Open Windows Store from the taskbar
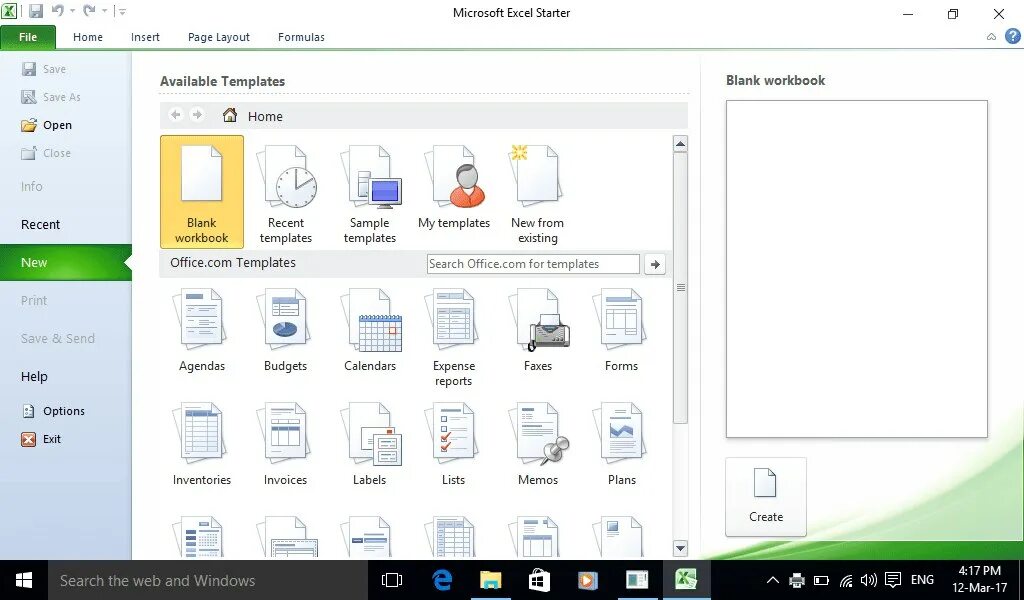1024x600 pixels. pyautogui.click(x=539, y=580)
